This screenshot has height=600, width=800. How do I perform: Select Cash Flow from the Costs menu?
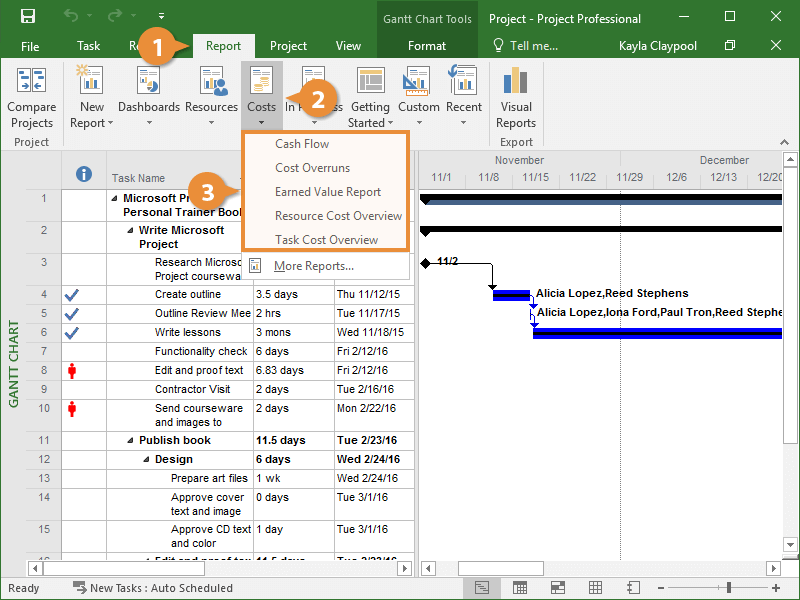tap(302, 144)
